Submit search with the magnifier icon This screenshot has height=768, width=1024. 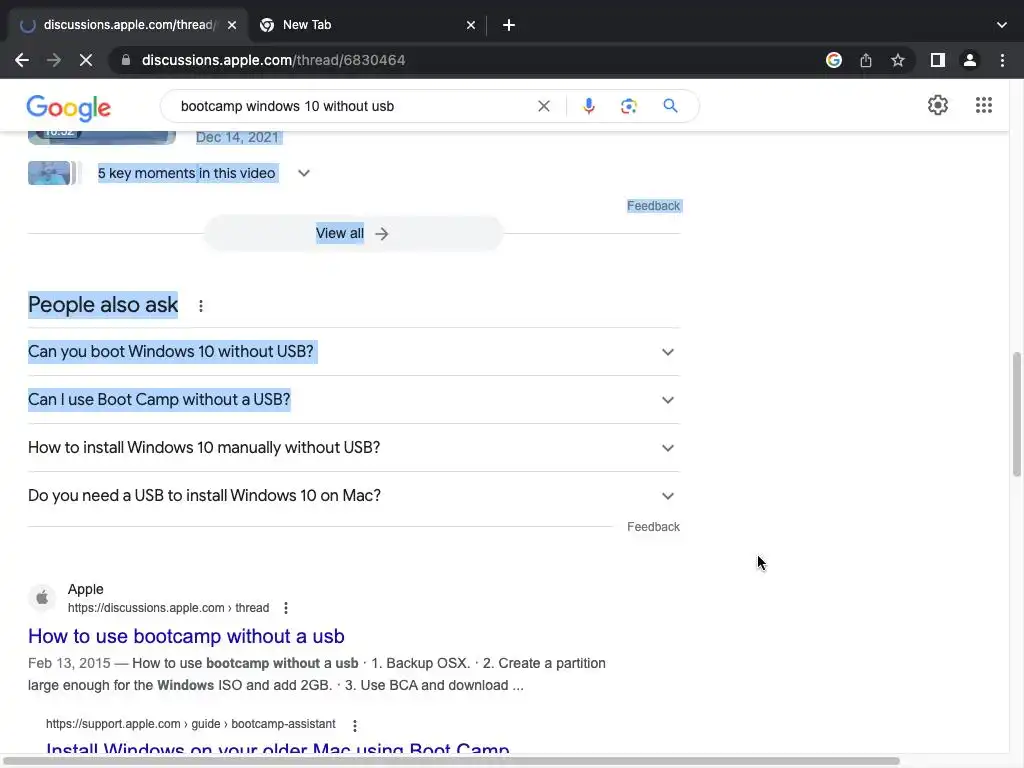pyautogui.click(x=670, y=106)
